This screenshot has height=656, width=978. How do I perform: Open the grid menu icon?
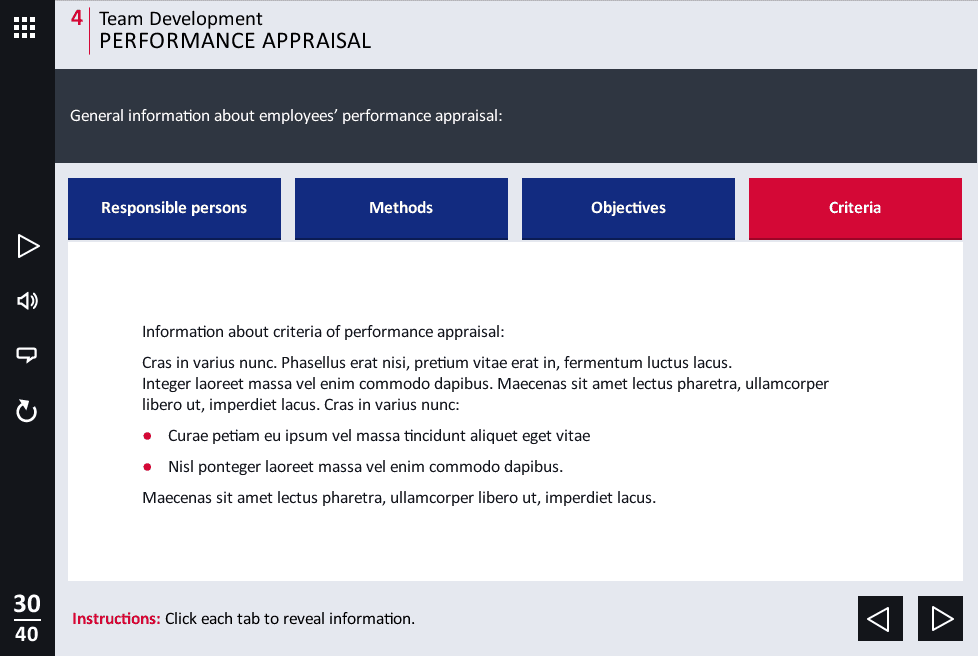pyautogui.click(x=25, y=27)
